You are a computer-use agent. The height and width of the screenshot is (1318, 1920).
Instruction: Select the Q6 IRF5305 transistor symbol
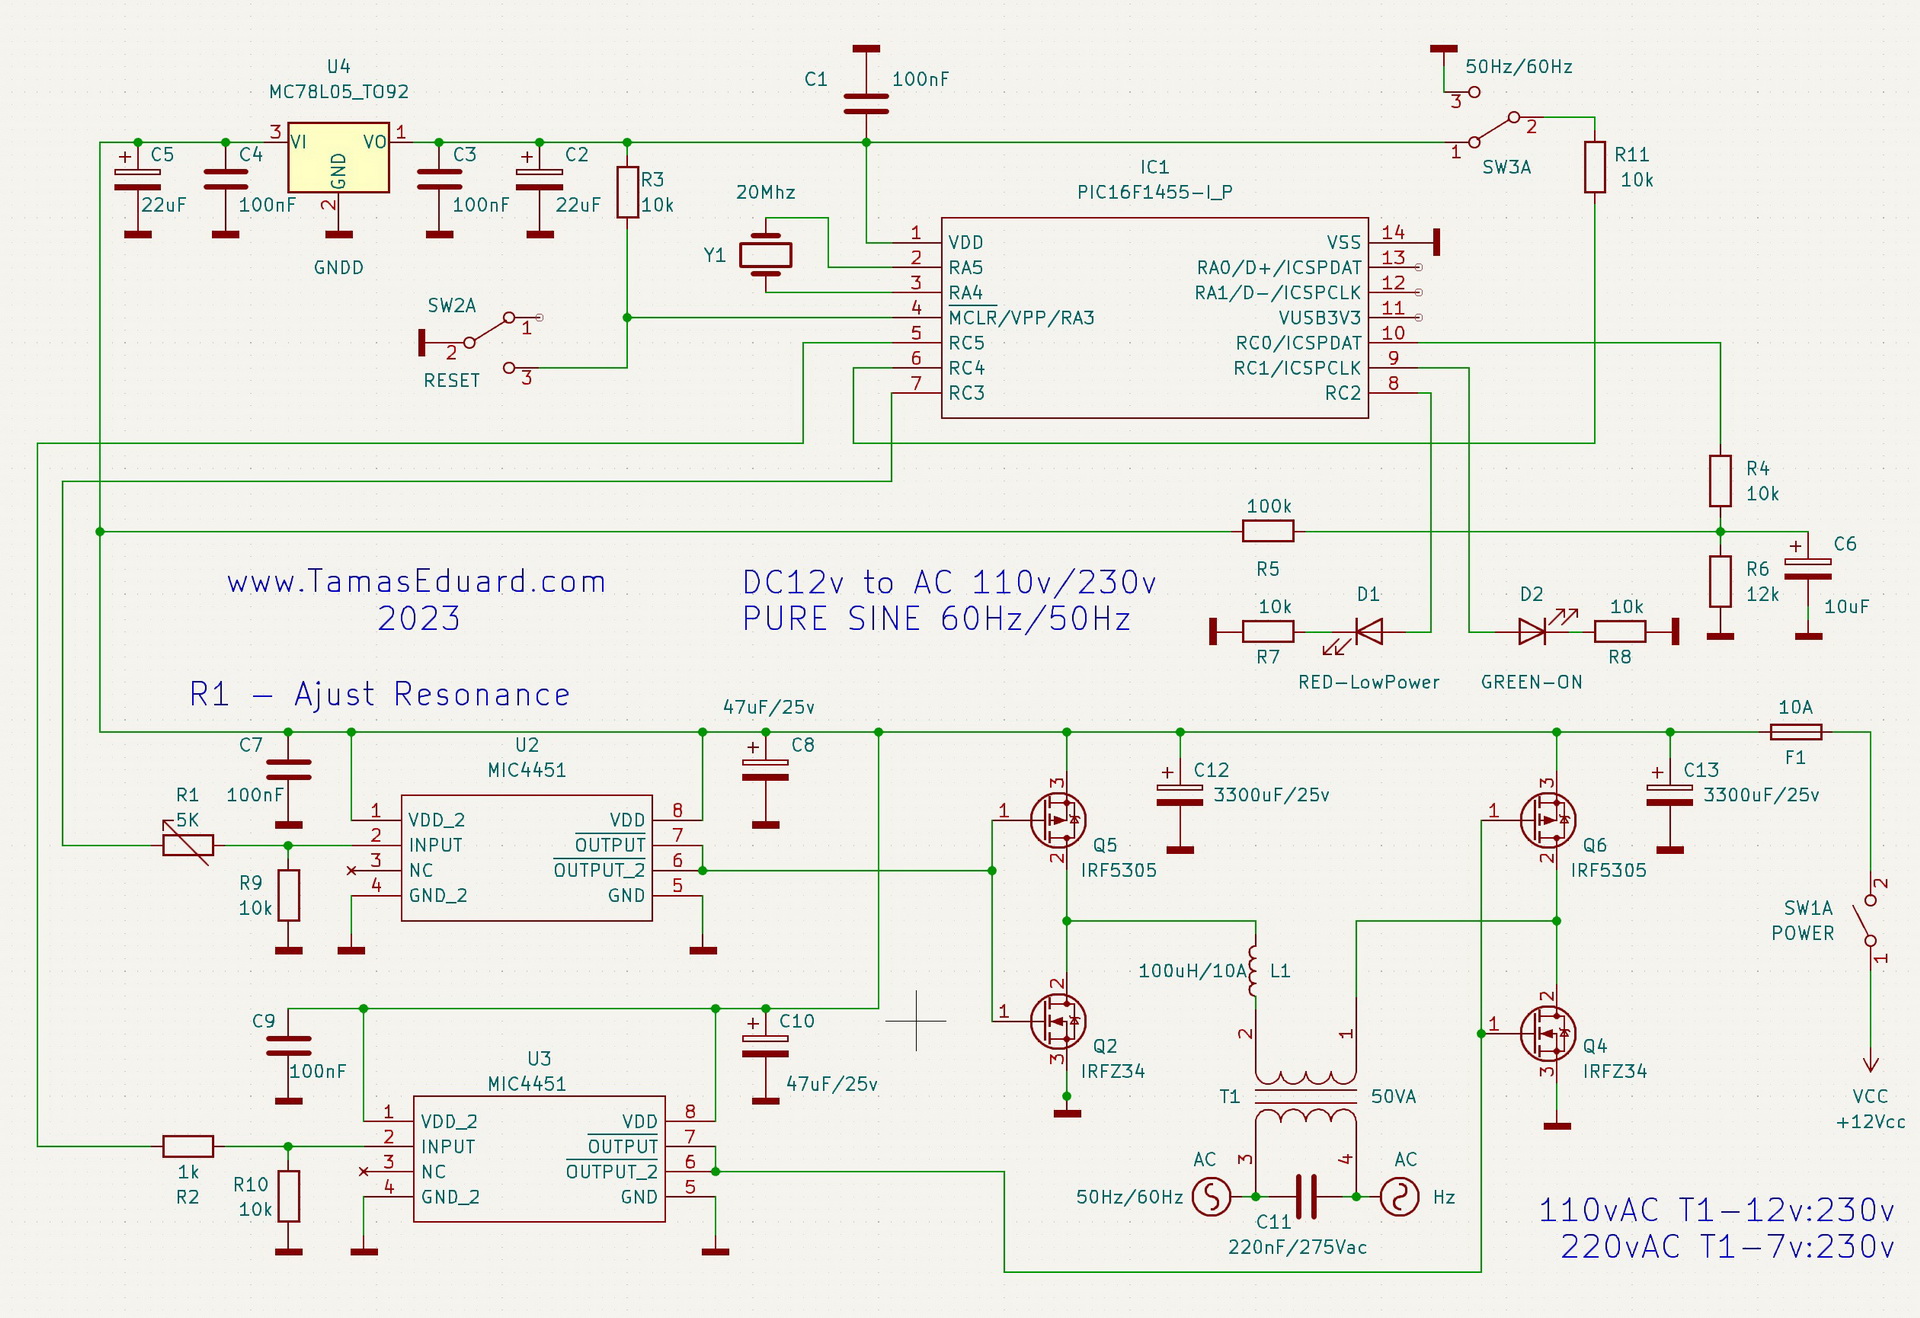1547,820
